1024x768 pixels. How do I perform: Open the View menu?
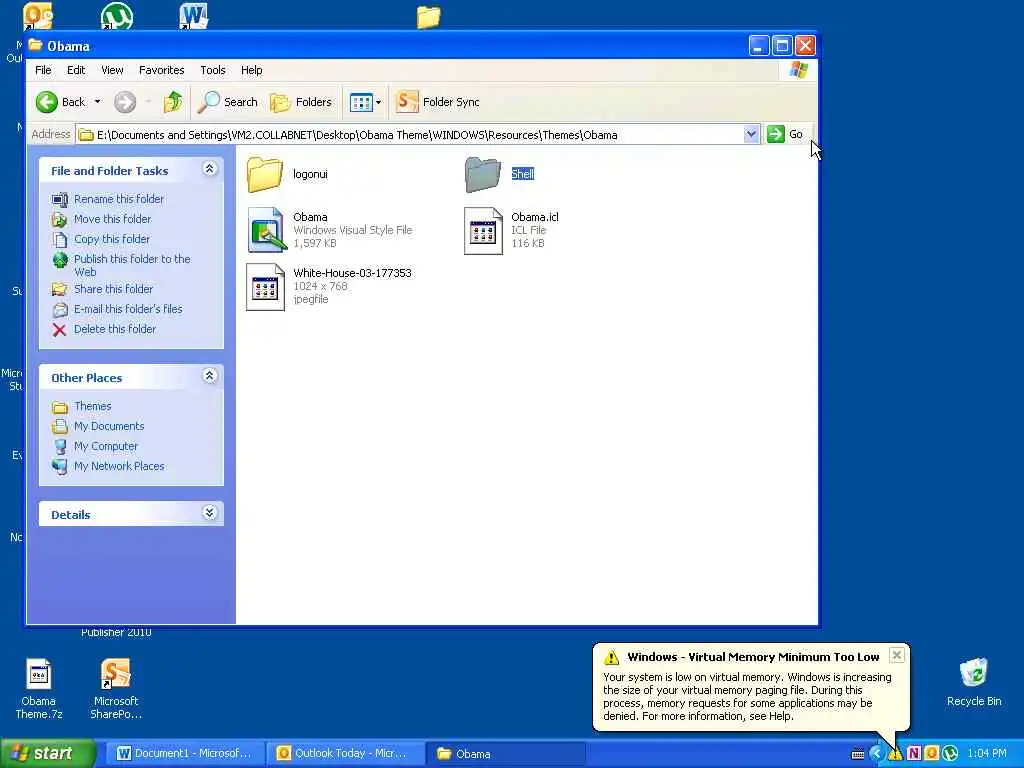point(112,70)
